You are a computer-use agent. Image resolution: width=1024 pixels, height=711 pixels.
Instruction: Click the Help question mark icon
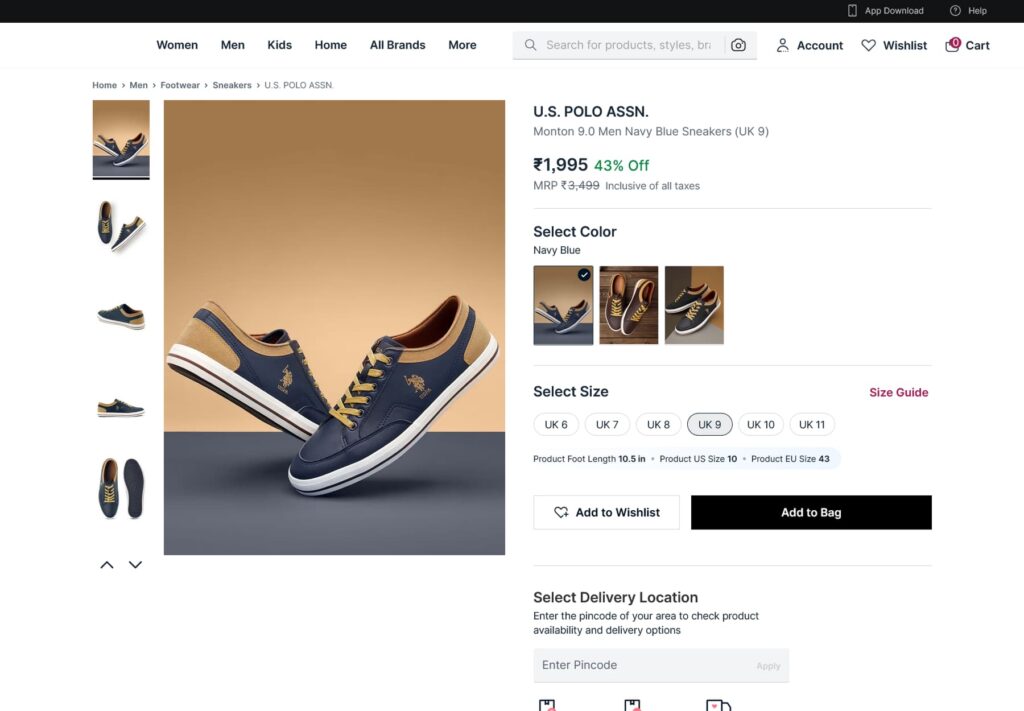tap(955, 11)
